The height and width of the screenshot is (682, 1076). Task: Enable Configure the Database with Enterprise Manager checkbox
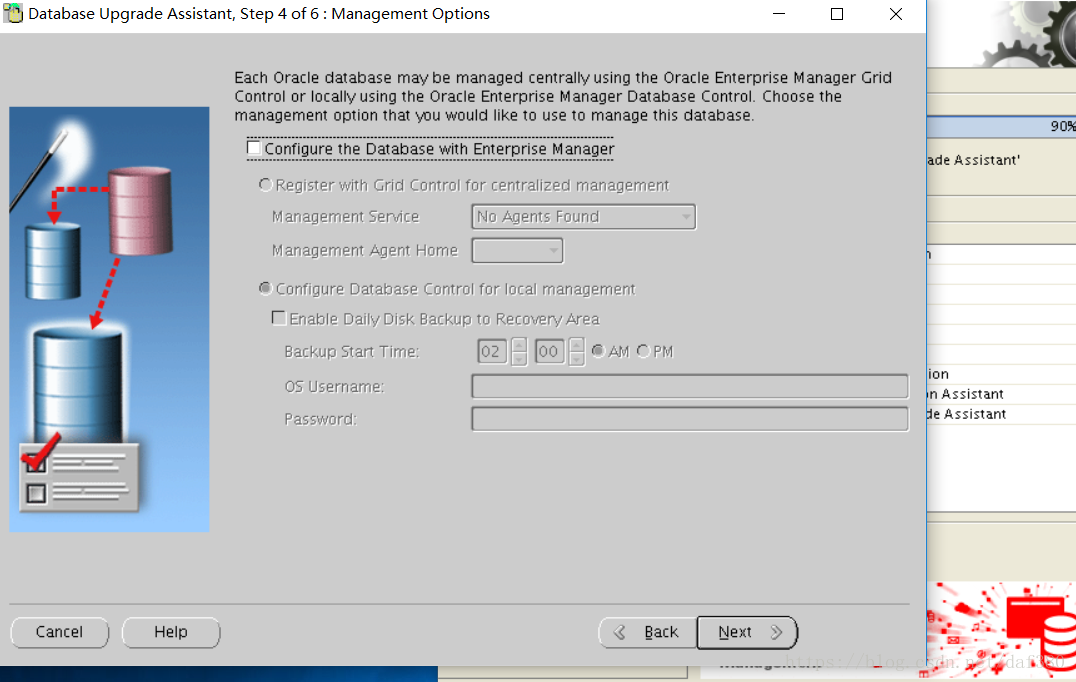pos(254,148)
